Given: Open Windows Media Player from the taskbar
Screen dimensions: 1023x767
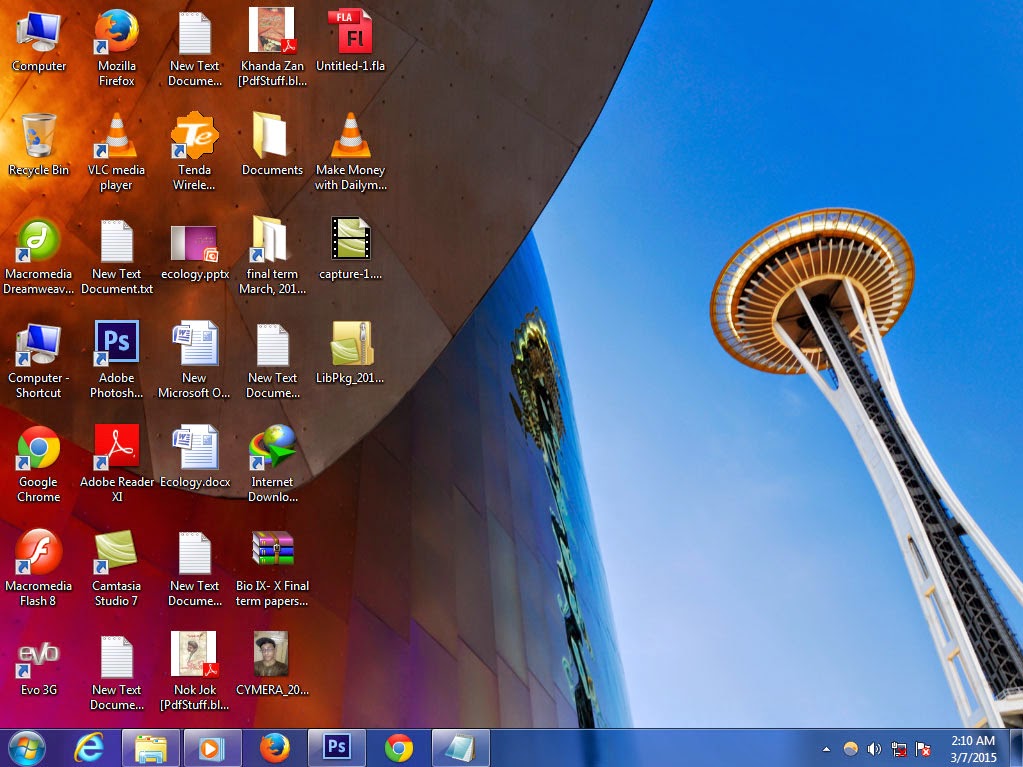Looking at the screenshot, I should pos(212,748).
